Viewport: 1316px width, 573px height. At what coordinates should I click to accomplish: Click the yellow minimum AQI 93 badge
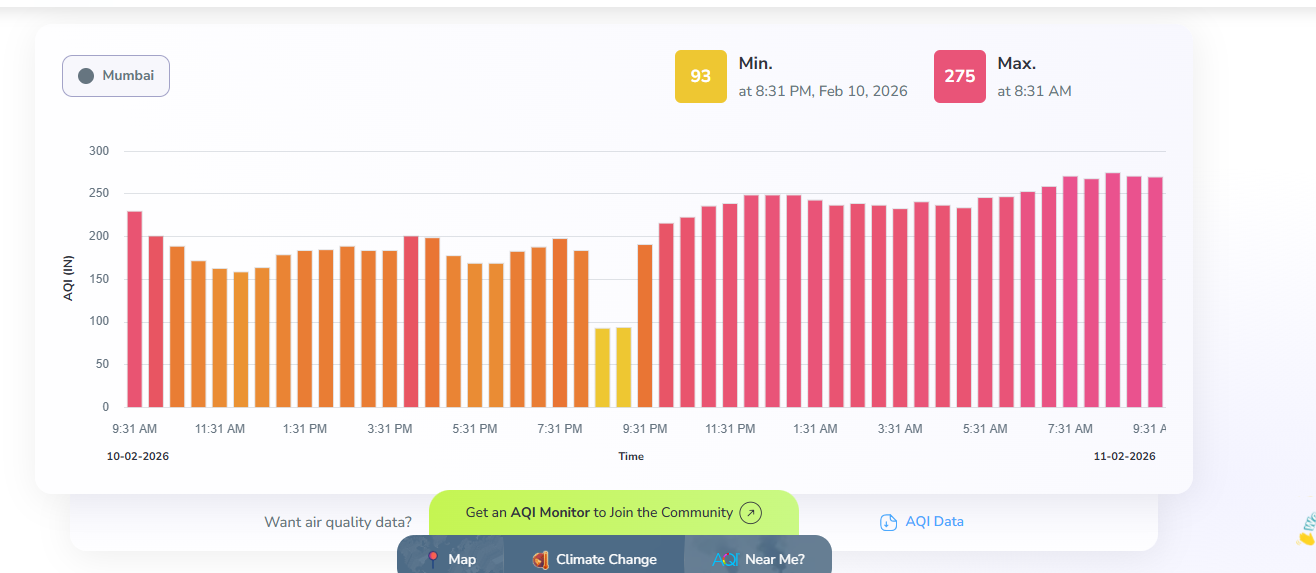click(x=700, y=77)
